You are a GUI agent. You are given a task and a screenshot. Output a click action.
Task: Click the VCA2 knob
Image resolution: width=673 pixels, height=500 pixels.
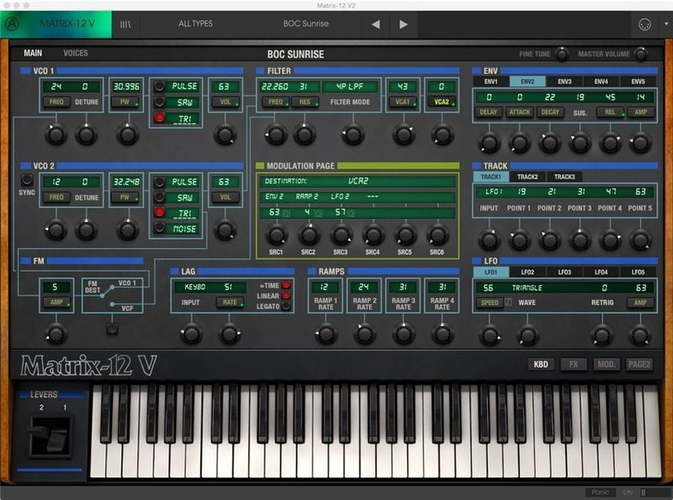[442, 135]
